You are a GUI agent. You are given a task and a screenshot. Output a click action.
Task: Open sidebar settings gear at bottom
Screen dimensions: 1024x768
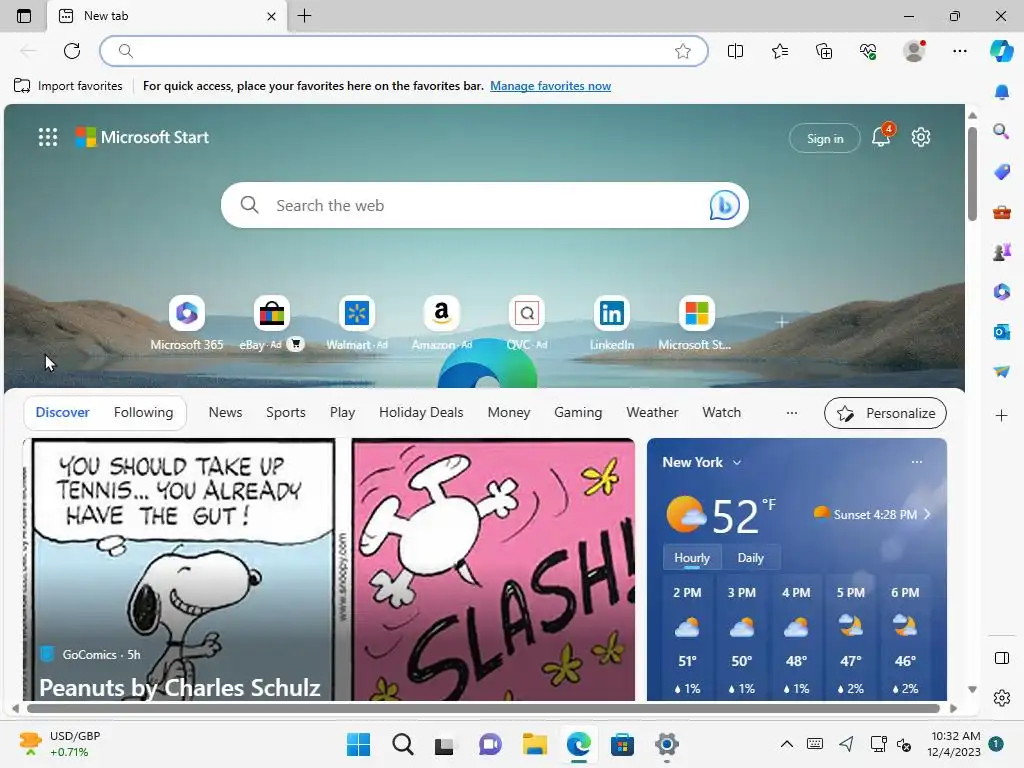click(x=1002, y=698)
